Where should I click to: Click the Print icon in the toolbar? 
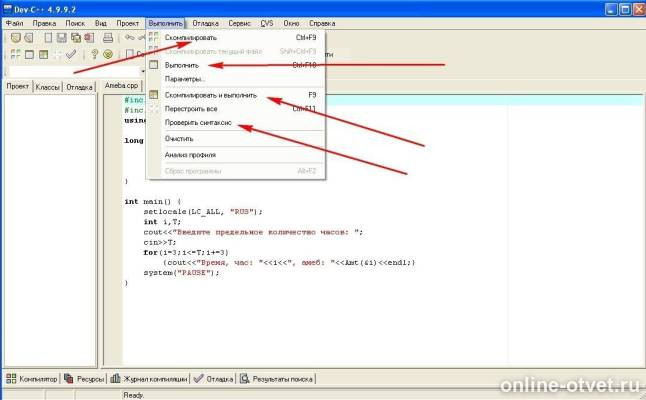coord(108,38)
